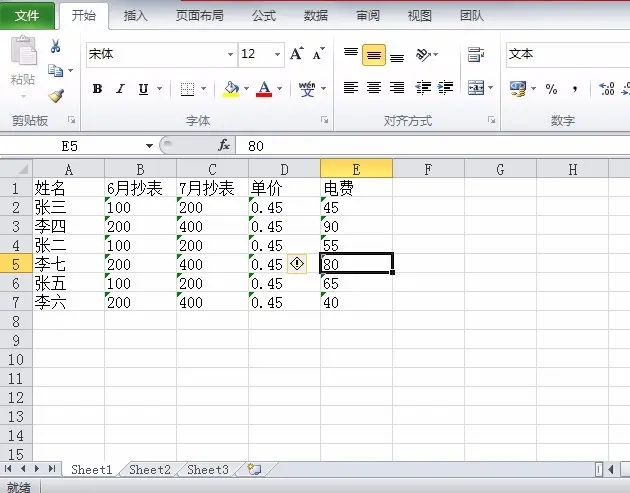Click the font color red A swatch
Screen dimensions: 630x493
(x=264, y=89)
